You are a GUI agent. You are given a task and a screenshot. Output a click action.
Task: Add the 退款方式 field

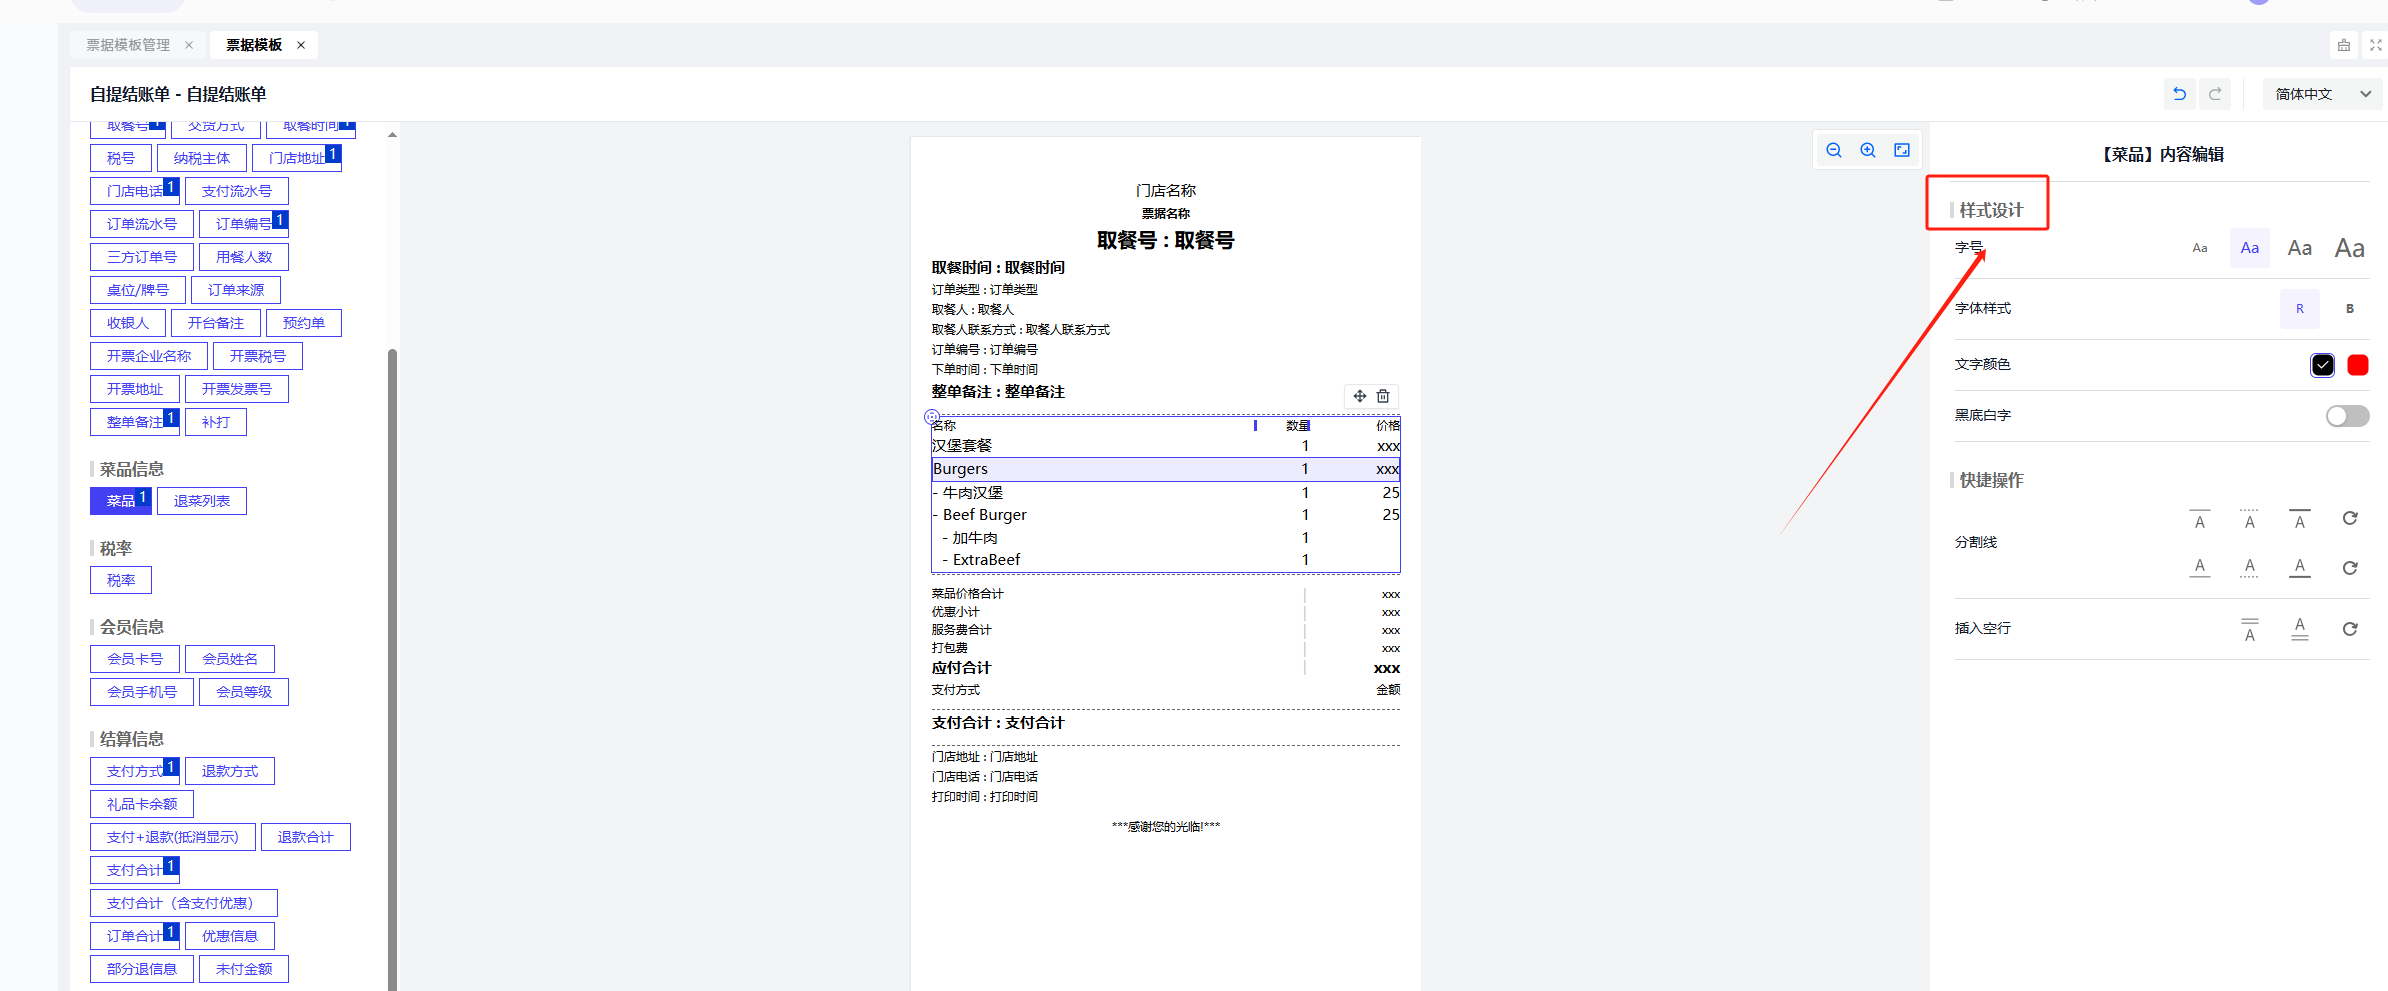pos(230,771)
